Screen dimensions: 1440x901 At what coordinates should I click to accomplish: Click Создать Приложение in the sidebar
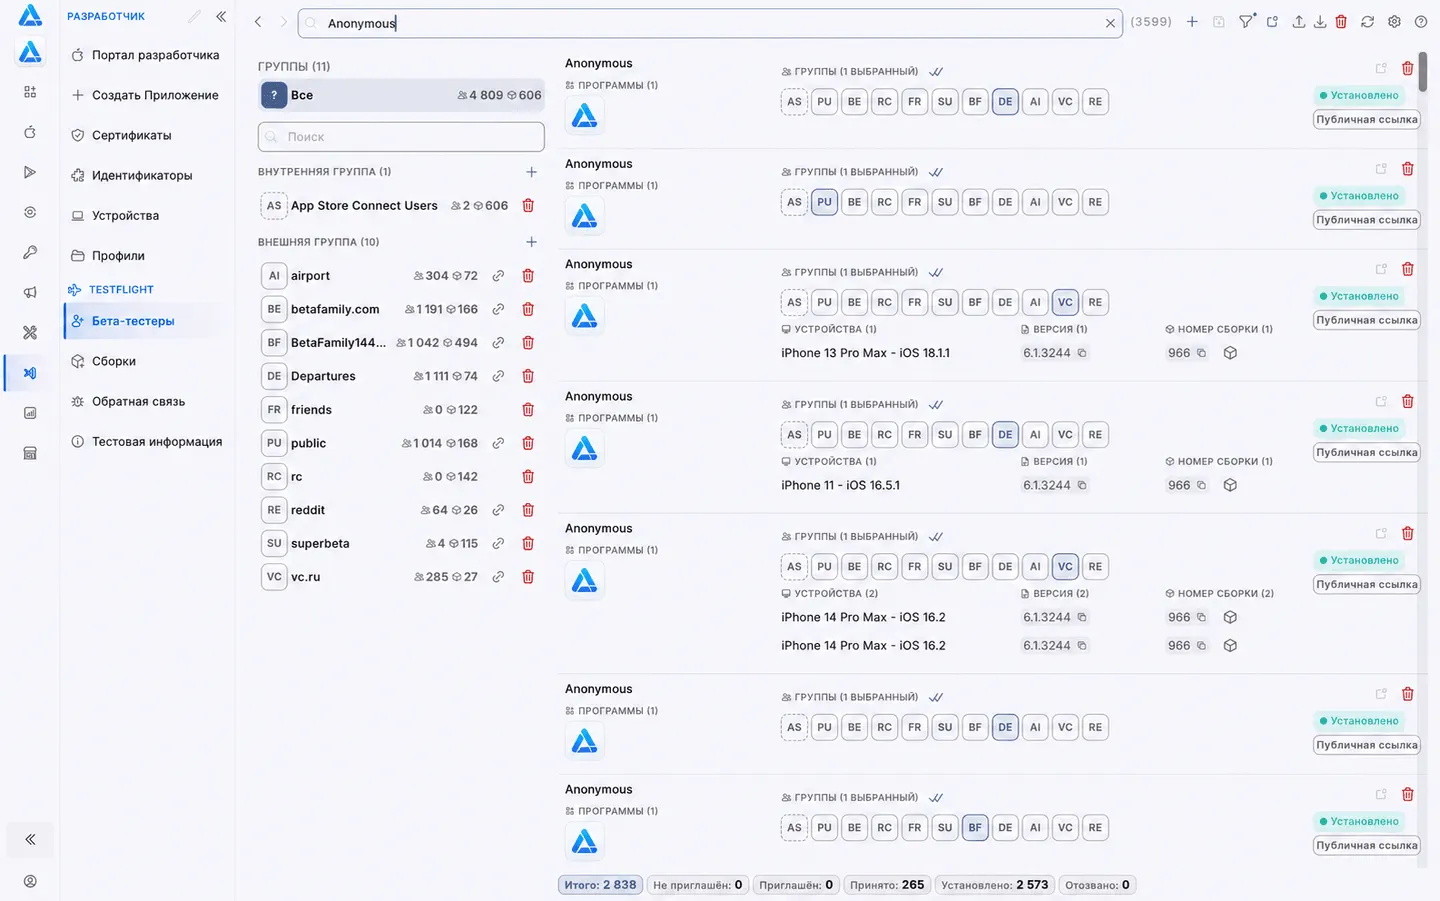point(145,95)
